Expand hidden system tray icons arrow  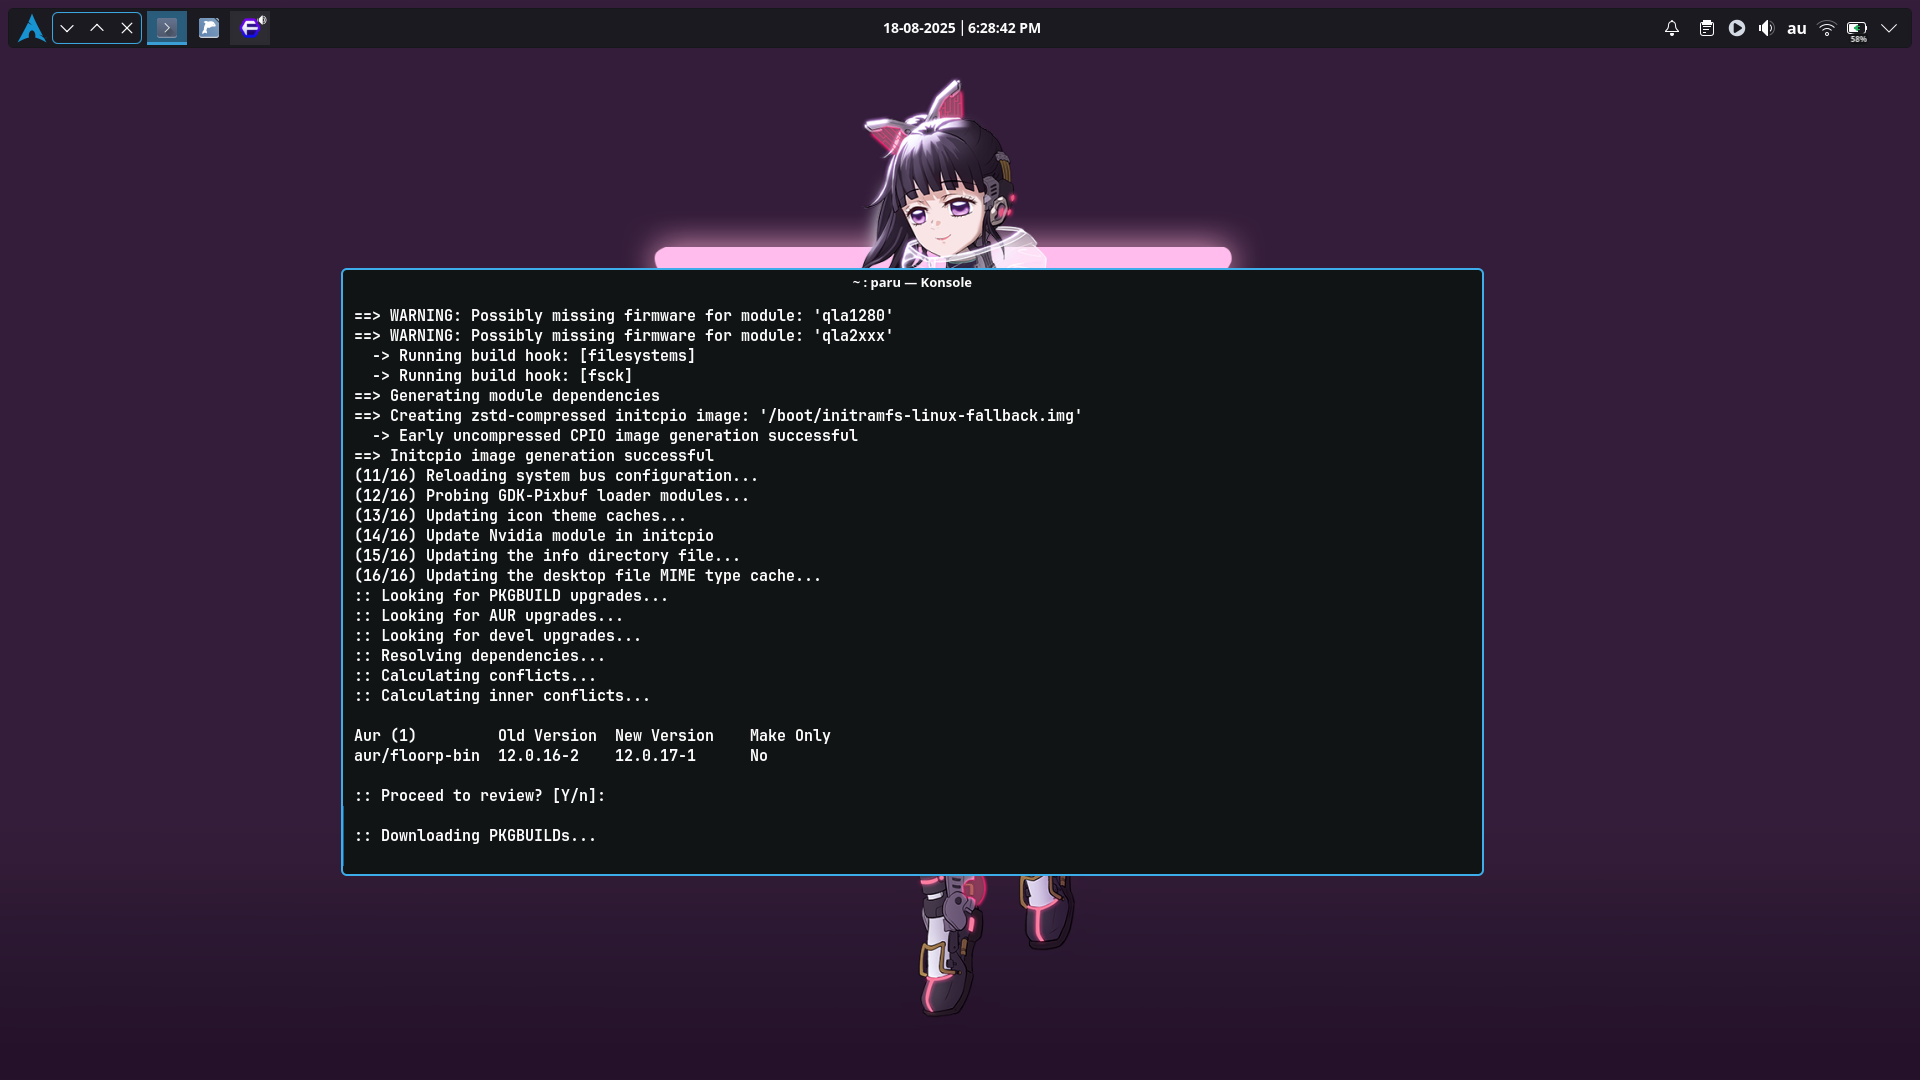[x=1889, y=28]
